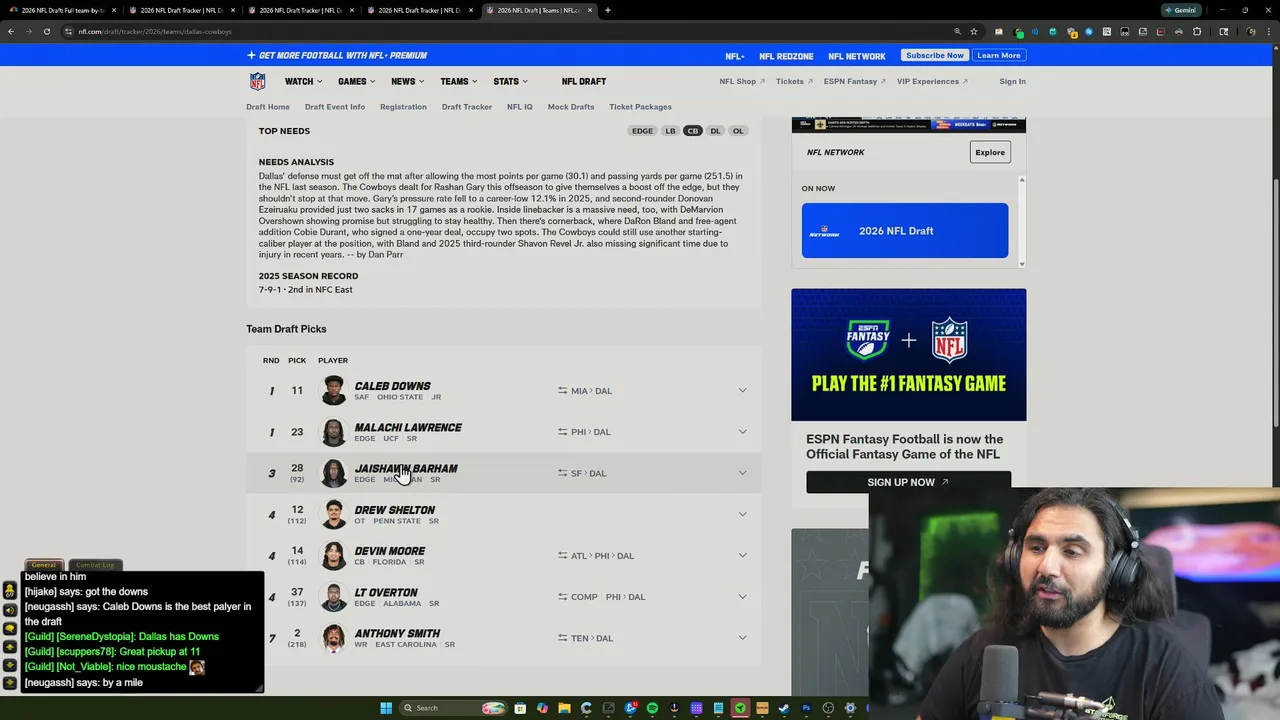Expand Devin Moore pick details

(742, 556)
